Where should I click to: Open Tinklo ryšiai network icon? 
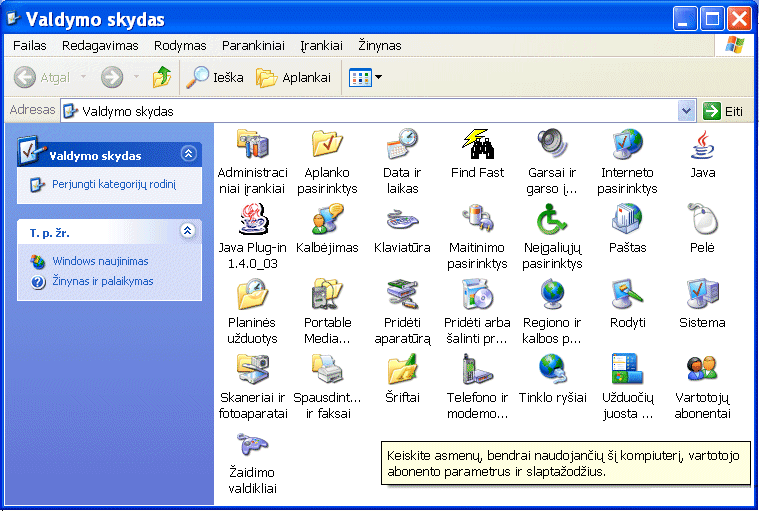pos(552,369)
